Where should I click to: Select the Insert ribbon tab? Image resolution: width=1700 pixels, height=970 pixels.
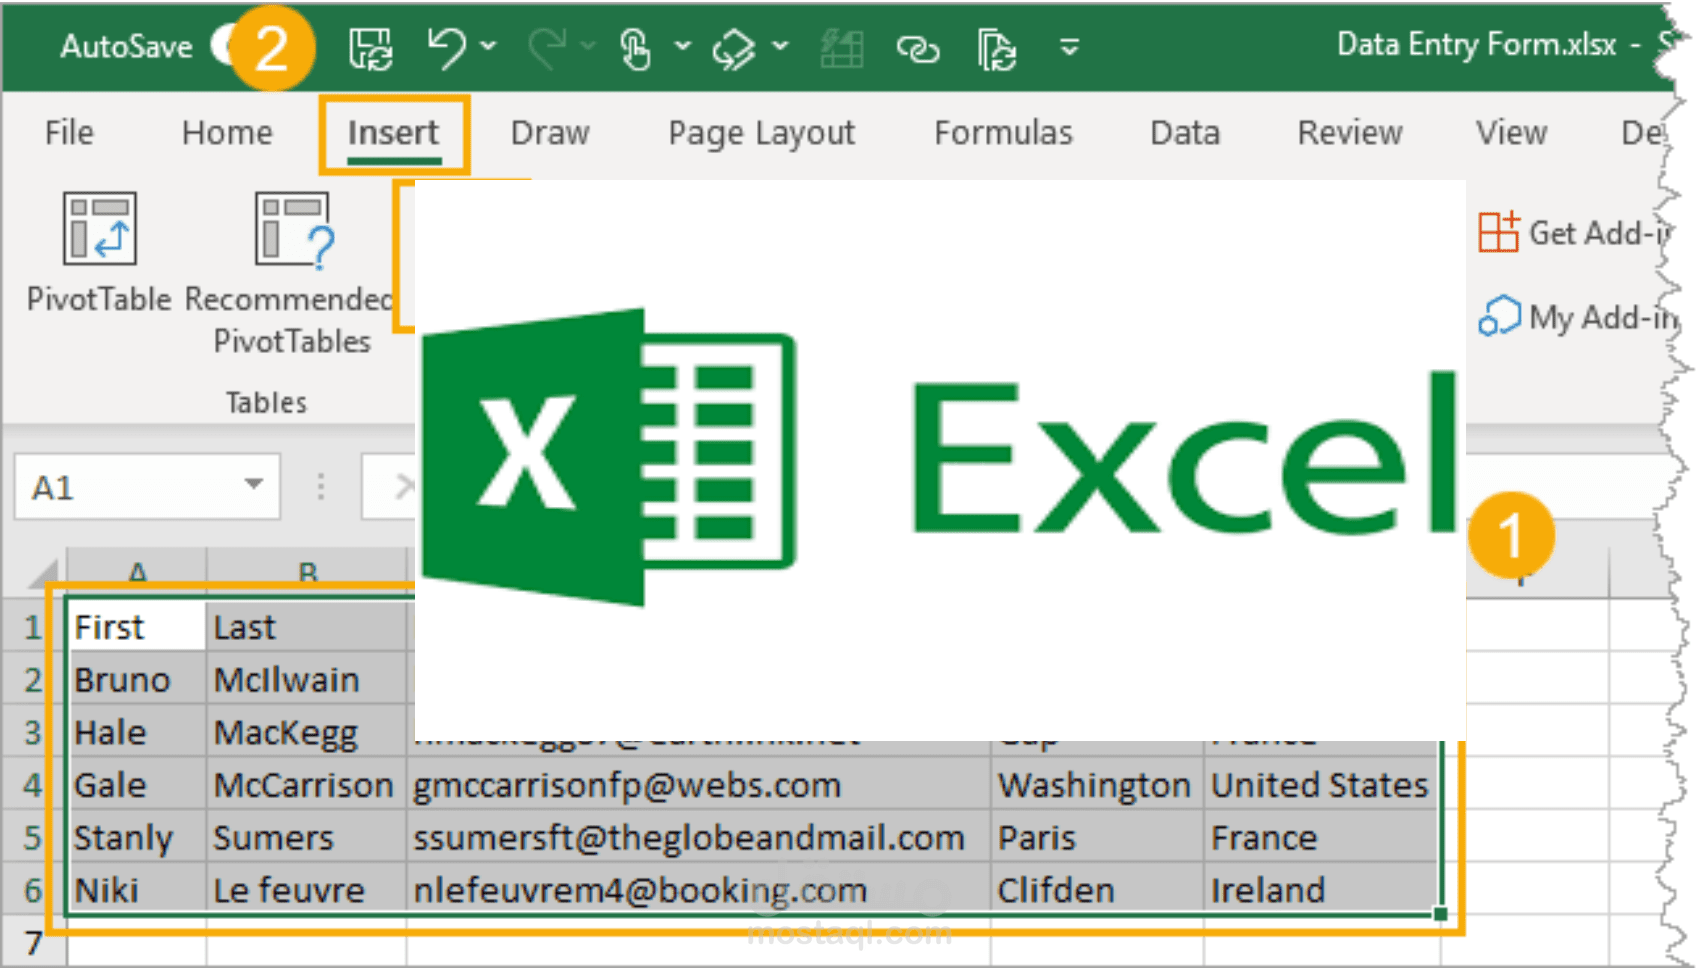pyautogui.click(x=393, y=133)
